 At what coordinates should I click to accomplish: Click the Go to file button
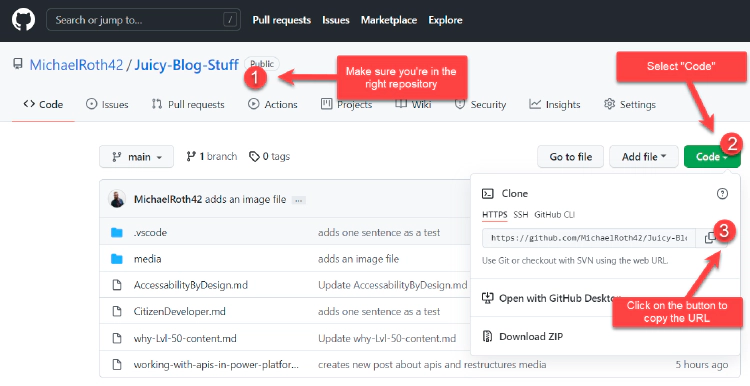click(x=571, y=157)
